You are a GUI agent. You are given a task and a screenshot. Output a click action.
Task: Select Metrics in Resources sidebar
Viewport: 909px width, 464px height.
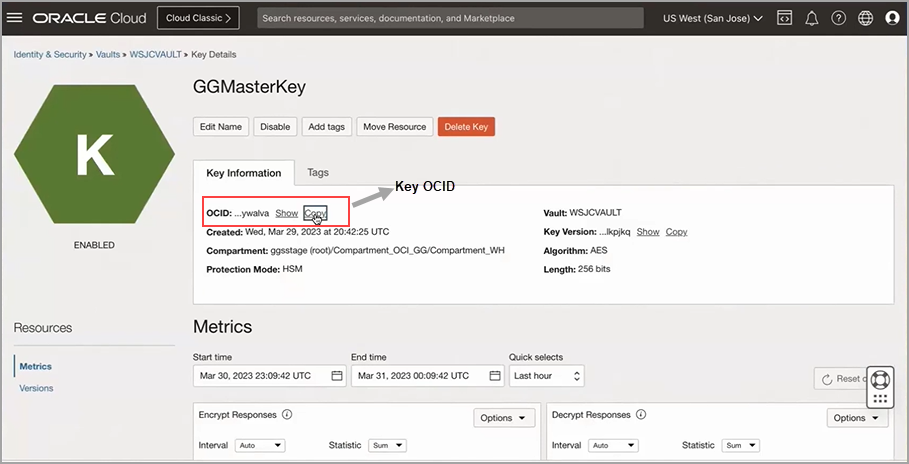(x=35, y=367)
